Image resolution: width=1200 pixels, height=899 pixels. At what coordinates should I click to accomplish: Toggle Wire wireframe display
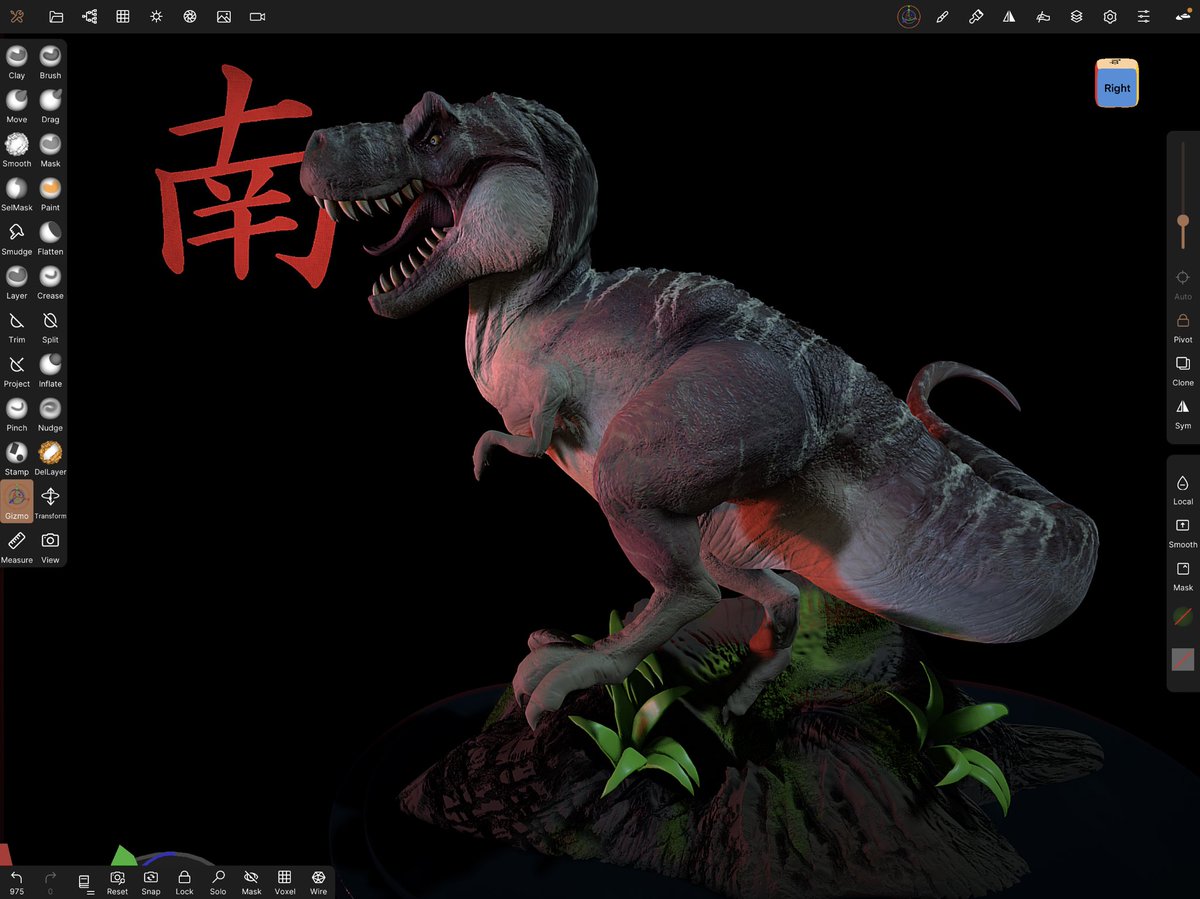pos(318,882)
